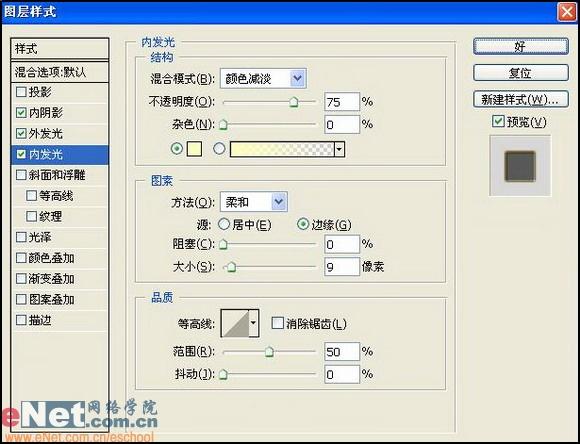Enable the 图案叠加 pattern overlay checkbox
Viewport: 580px width, 444px height.
pos(21,299)
